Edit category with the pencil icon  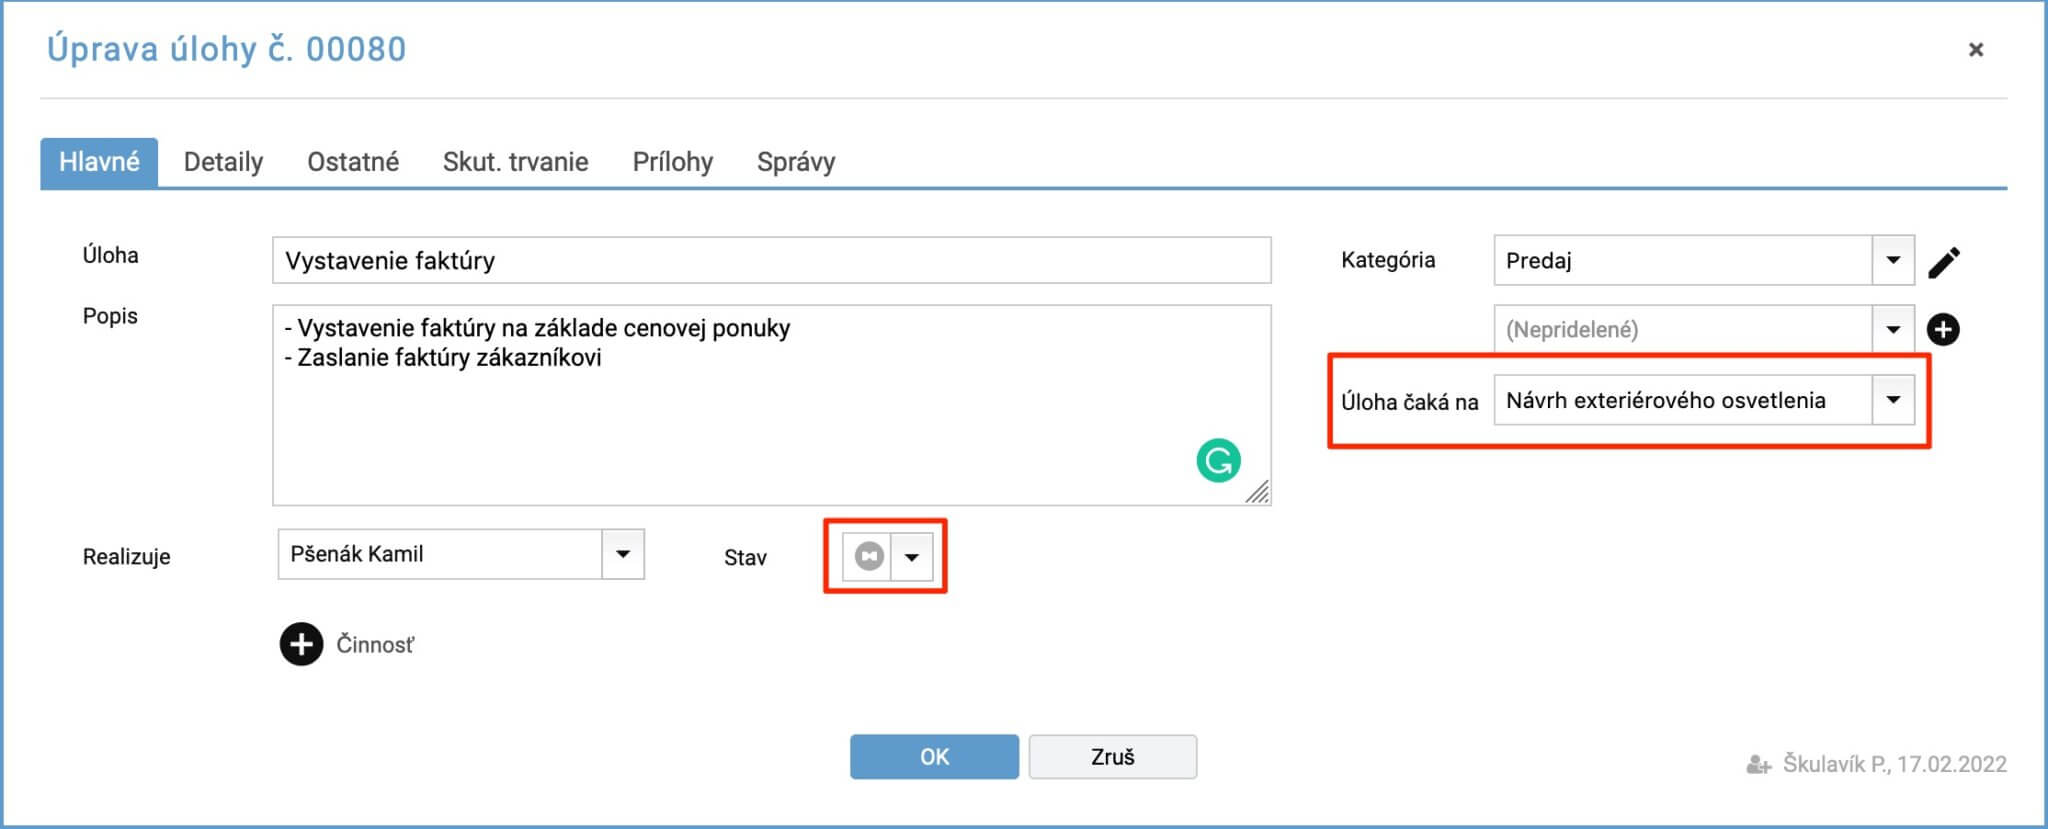1943,262
